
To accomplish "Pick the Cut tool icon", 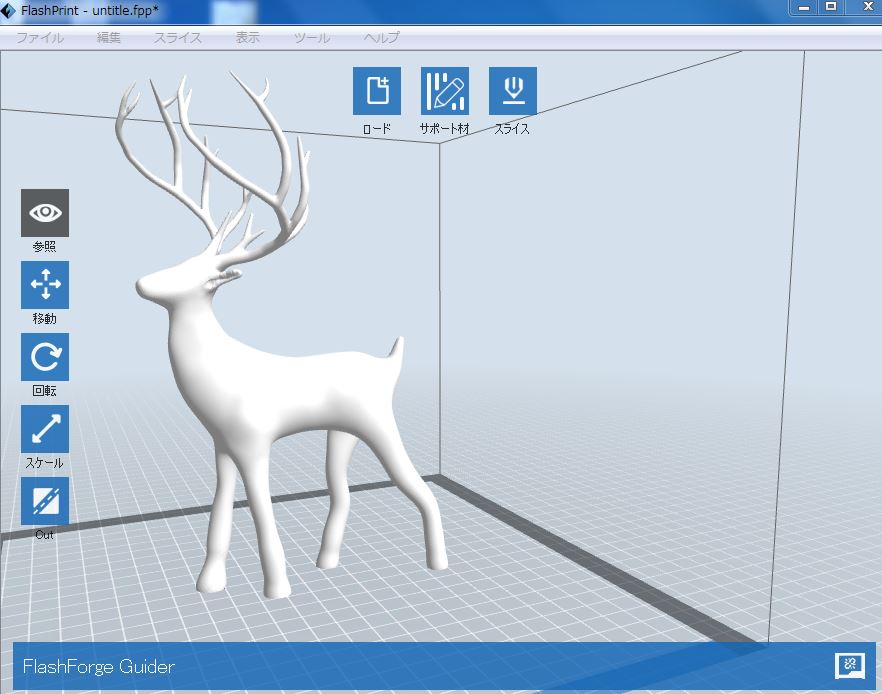I will [45, 501].
